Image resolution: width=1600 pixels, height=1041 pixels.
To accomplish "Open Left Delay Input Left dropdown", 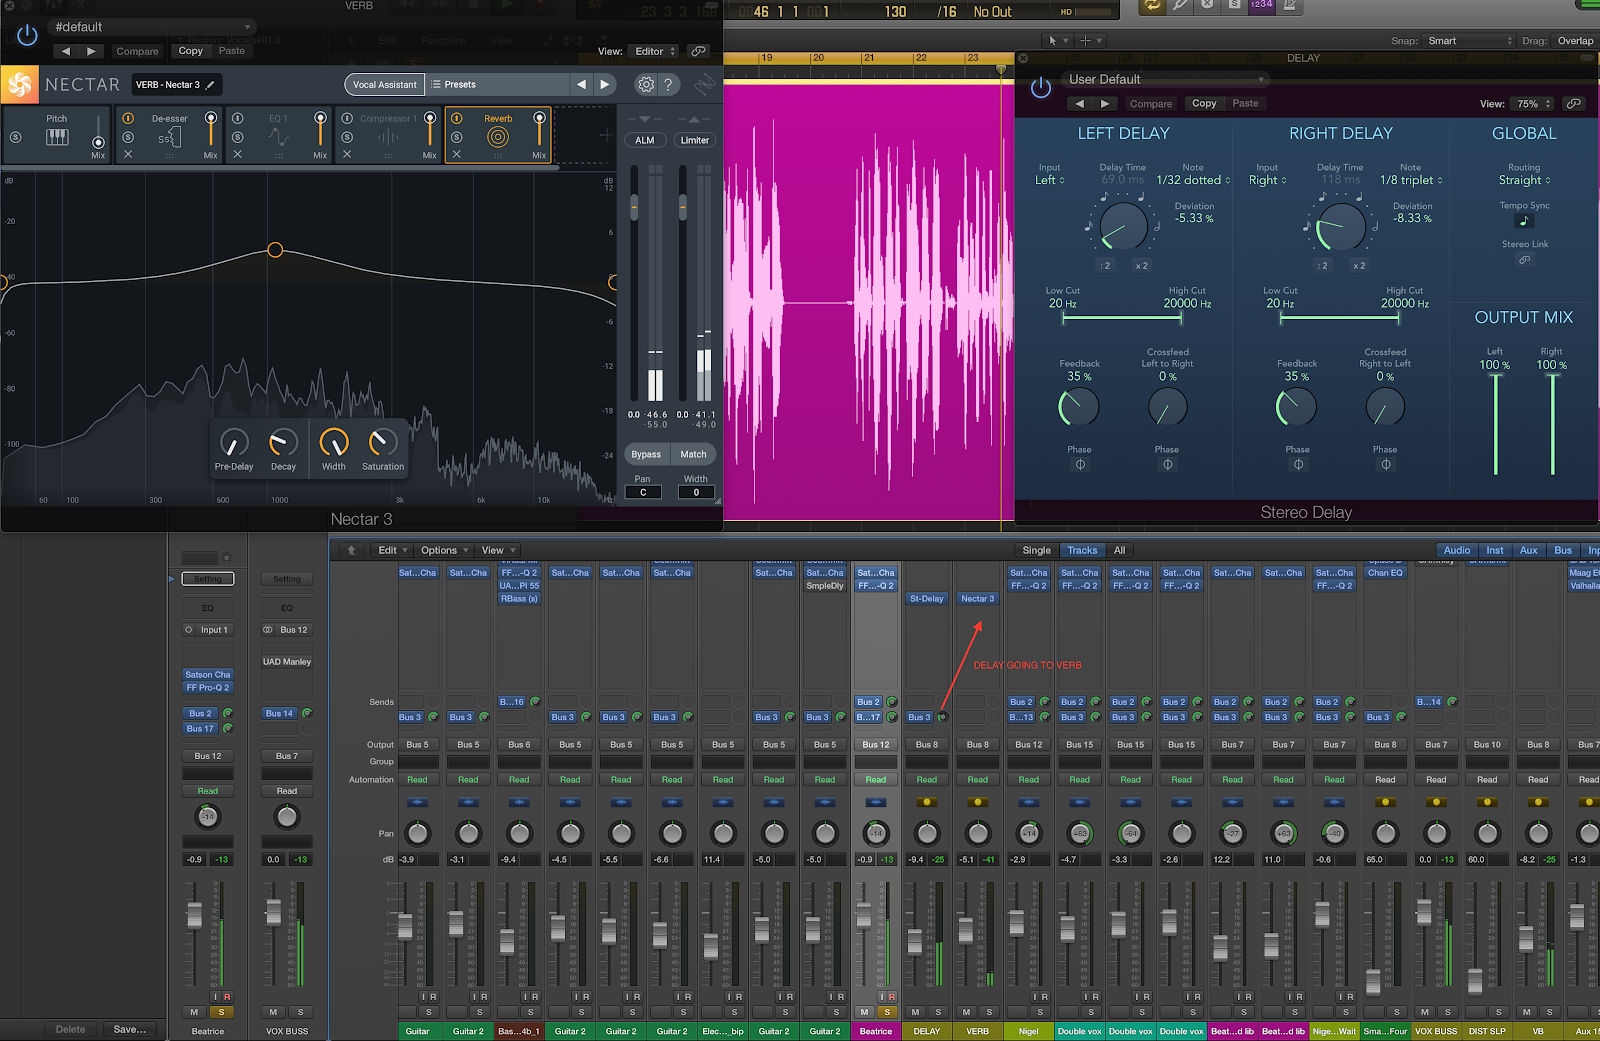I will [1049, 180].
